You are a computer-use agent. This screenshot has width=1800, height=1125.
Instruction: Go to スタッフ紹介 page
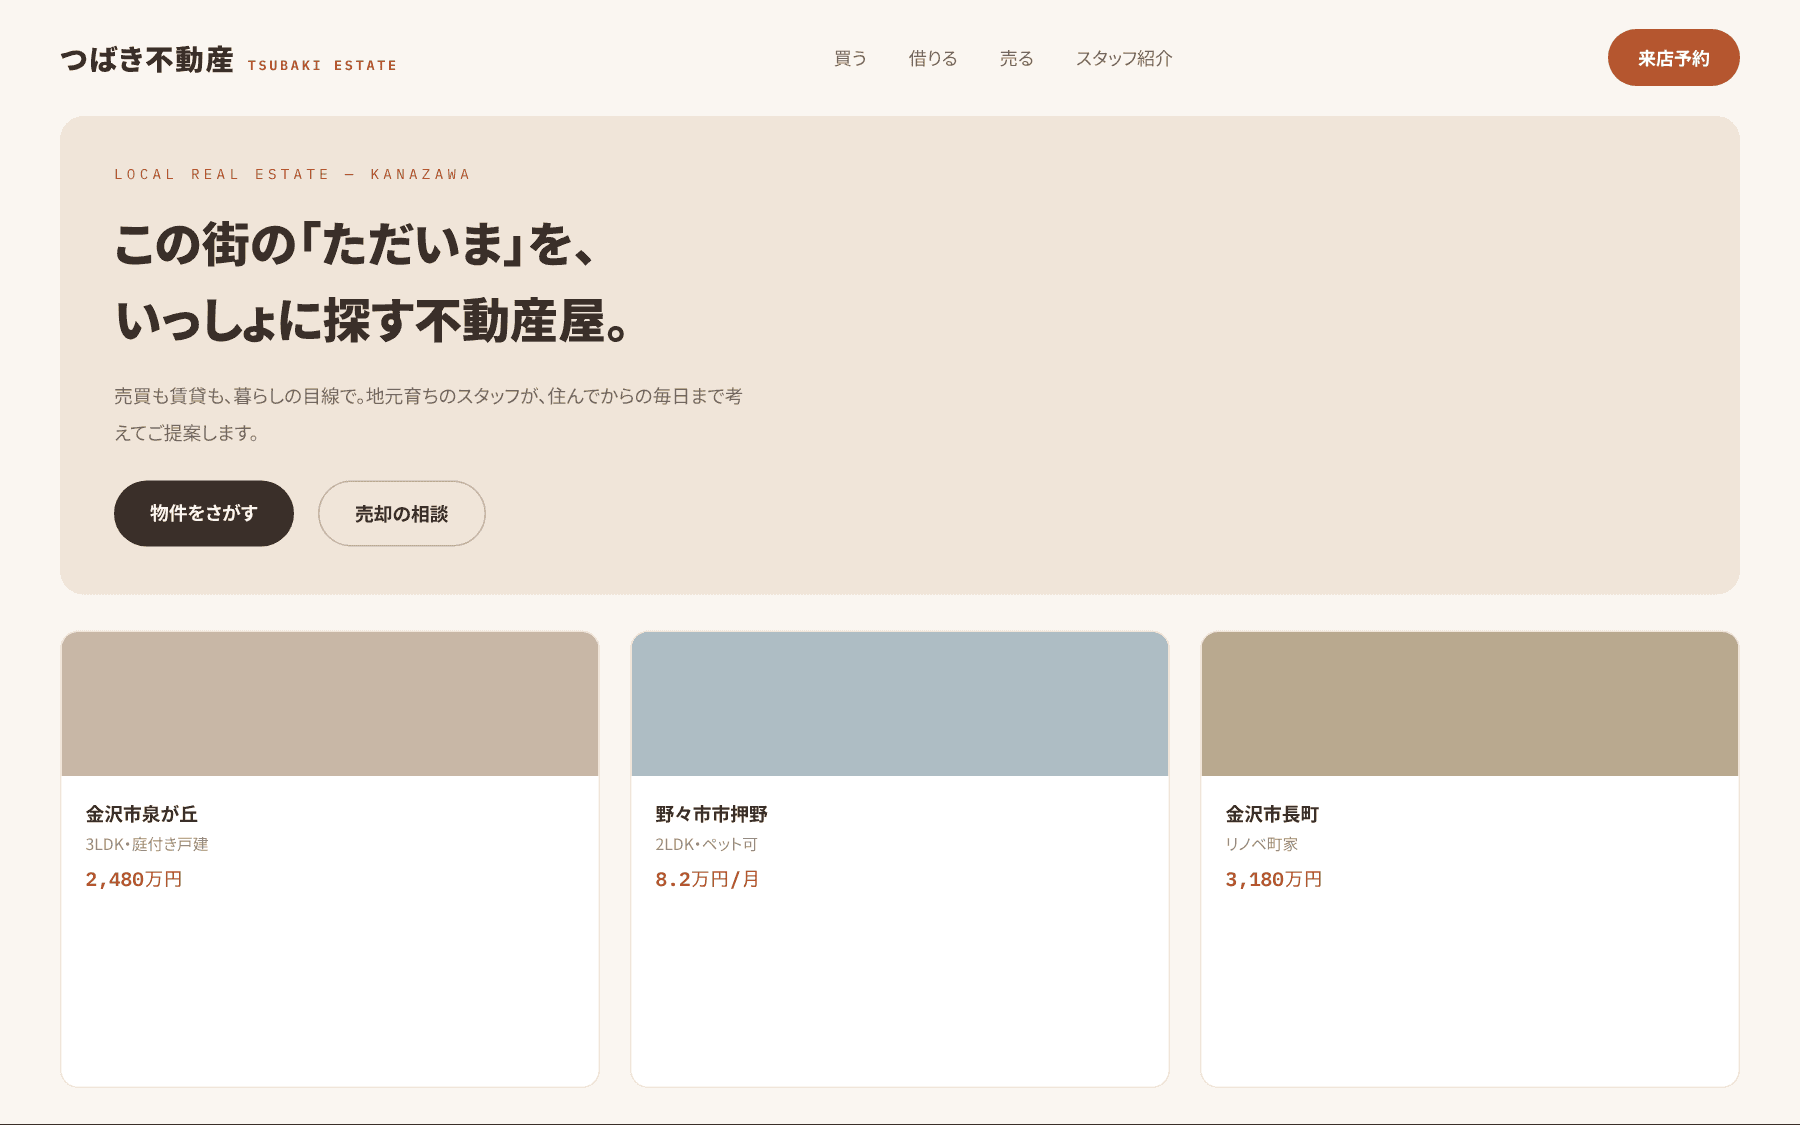tap(1124, 58)
